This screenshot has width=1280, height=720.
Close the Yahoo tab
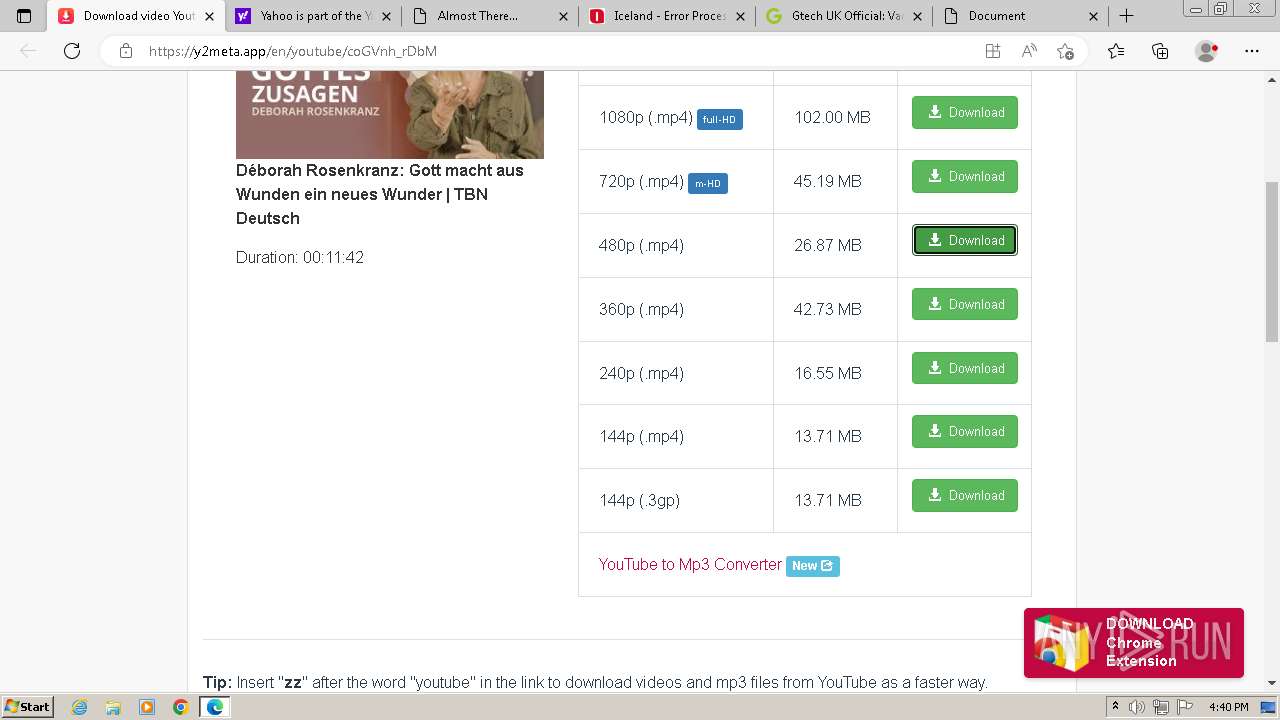tap(385, 16)
